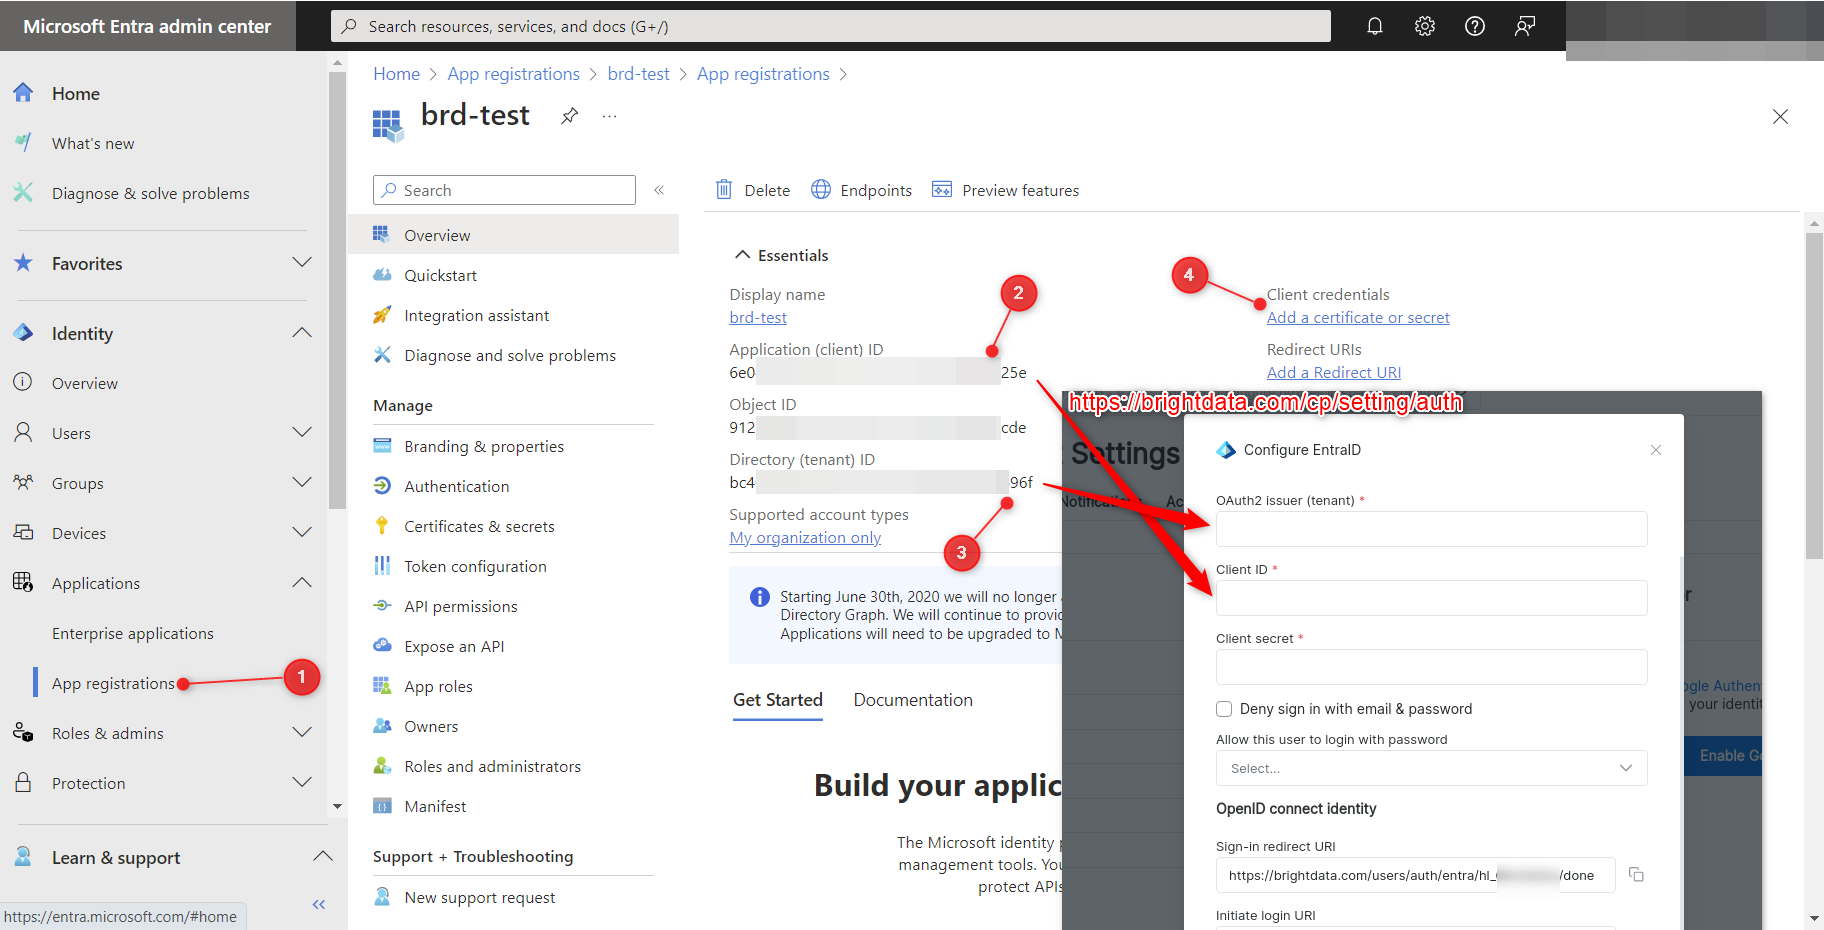The height and width of the screenshot is (930, 1824).
Task: Click the API permissions icon
Action: coord(382,606)
